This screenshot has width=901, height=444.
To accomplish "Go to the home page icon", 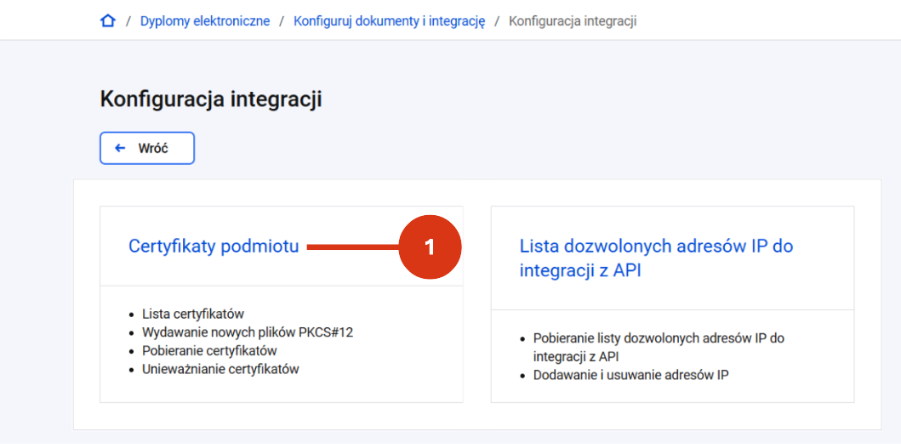I will click(x=107, y=22).
